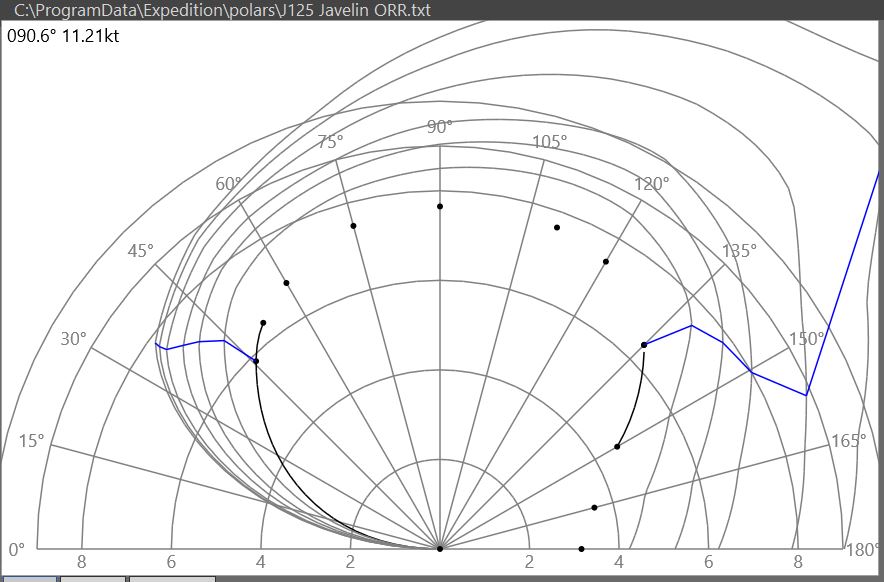This screenshot has height=582, width=884.
Task: Click the 60° angle label
Action: [x=228, y=184]
